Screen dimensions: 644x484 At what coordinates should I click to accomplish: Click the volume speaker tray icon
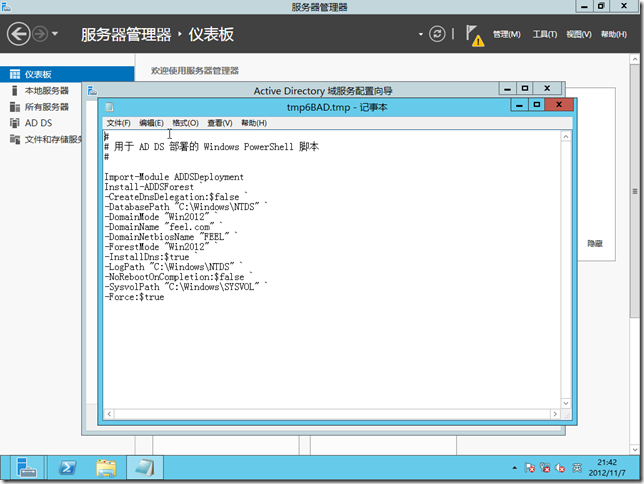pyautogui.click(x=560, y=468)
